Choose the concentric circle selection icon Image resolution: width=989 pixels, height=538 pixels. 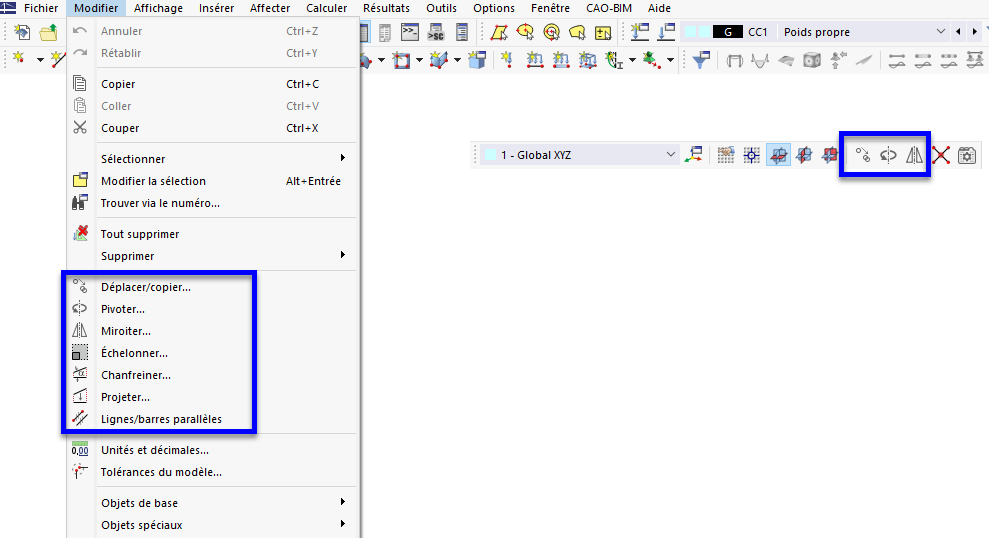tap(551, 32)
